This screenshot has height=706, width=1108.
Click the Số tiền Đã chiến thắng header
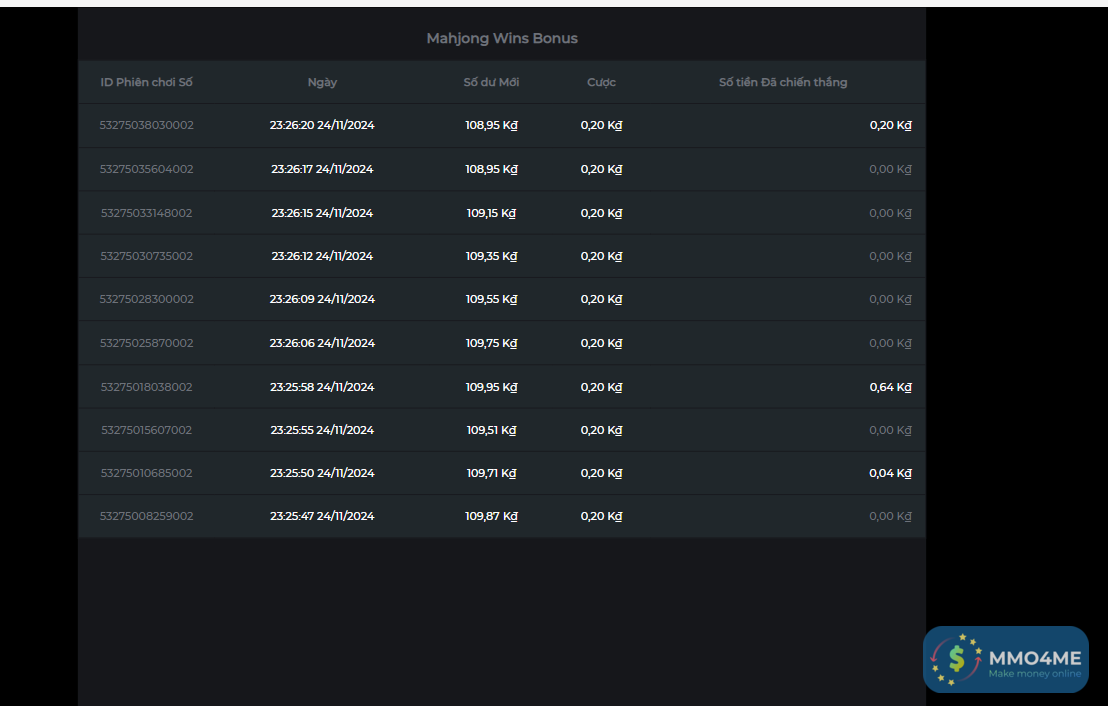tap(783, 82)
